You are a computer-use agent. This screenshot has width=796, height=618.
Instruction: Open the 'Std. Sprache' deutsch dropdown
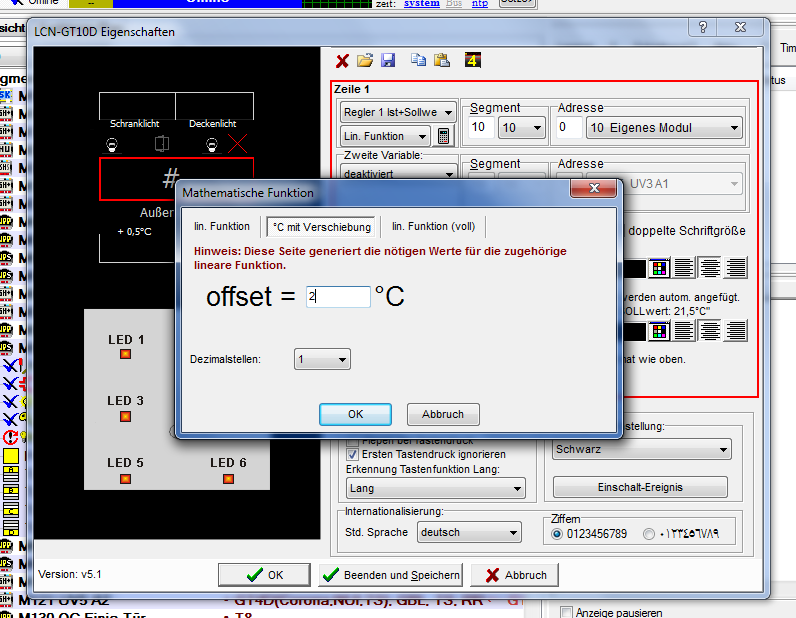click(x=469, y=533)
